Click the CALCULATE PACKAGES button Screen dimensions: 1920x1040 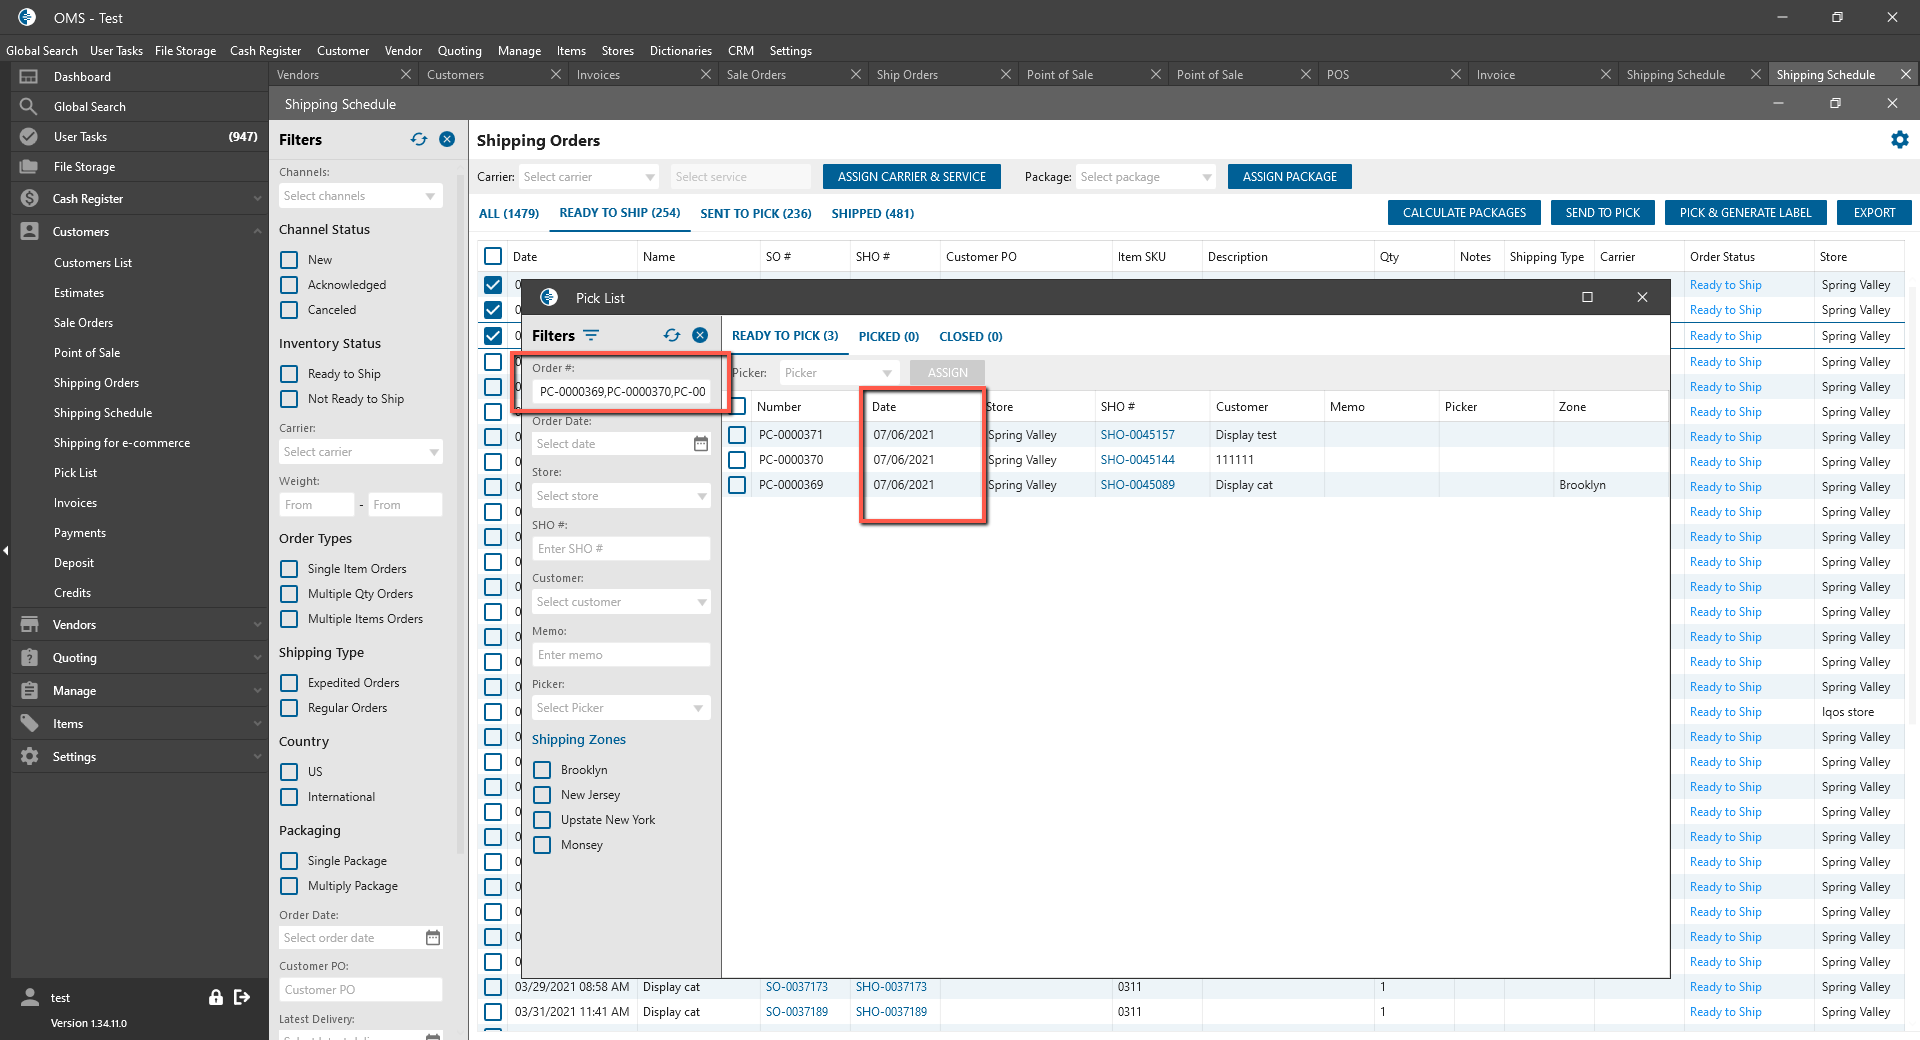pyautogui.click(x=1464, y=213)
